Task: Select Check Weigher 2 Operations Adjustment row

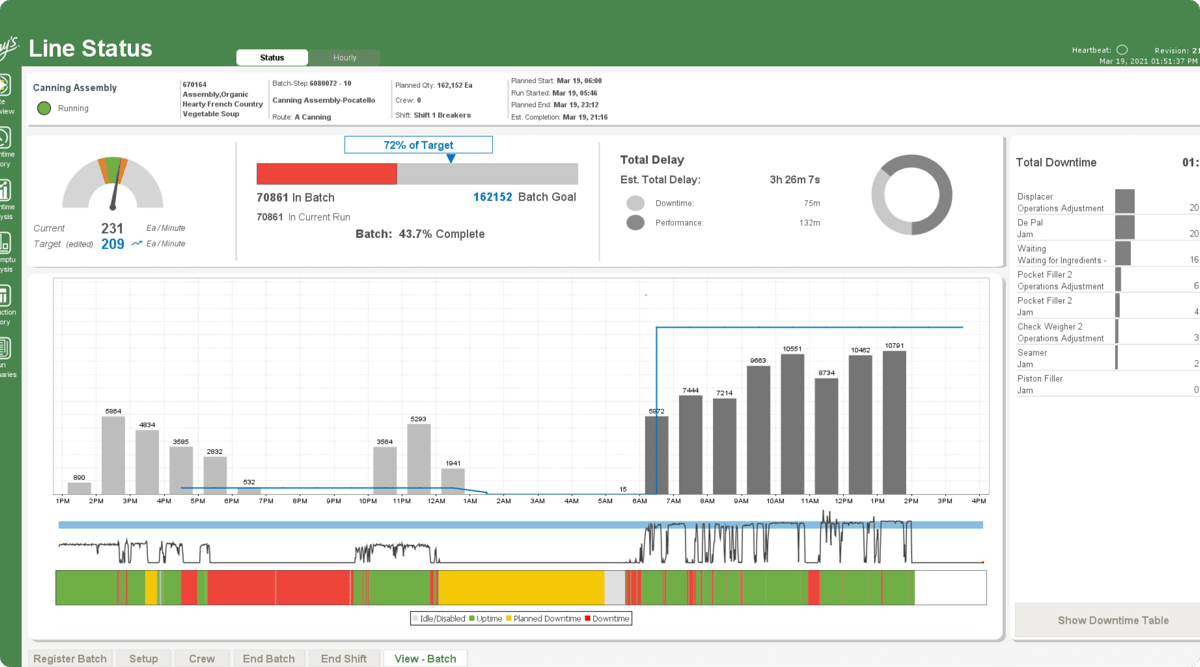Action: (1108, 332)
